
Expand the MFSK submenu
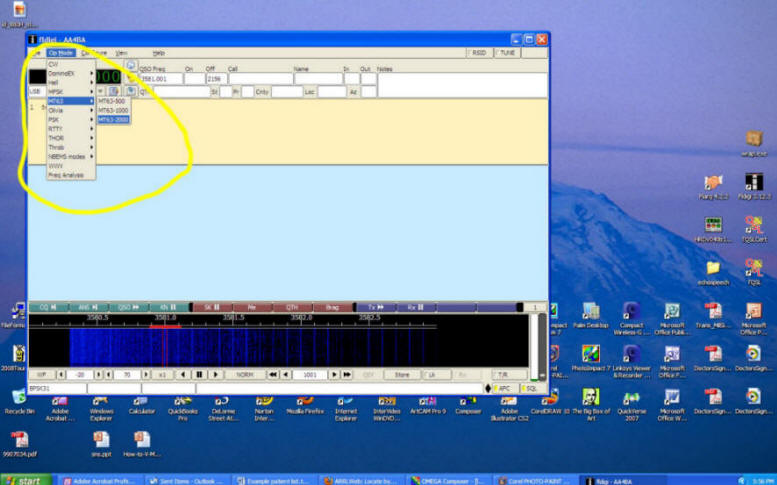[71, 92]
